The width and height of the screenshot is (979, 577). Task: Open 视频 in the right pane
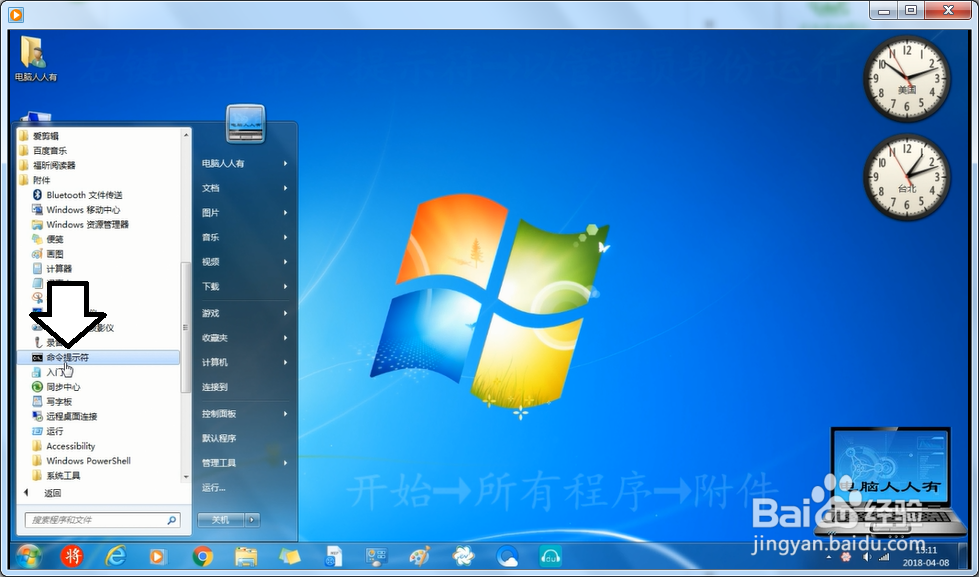point(245,262)
